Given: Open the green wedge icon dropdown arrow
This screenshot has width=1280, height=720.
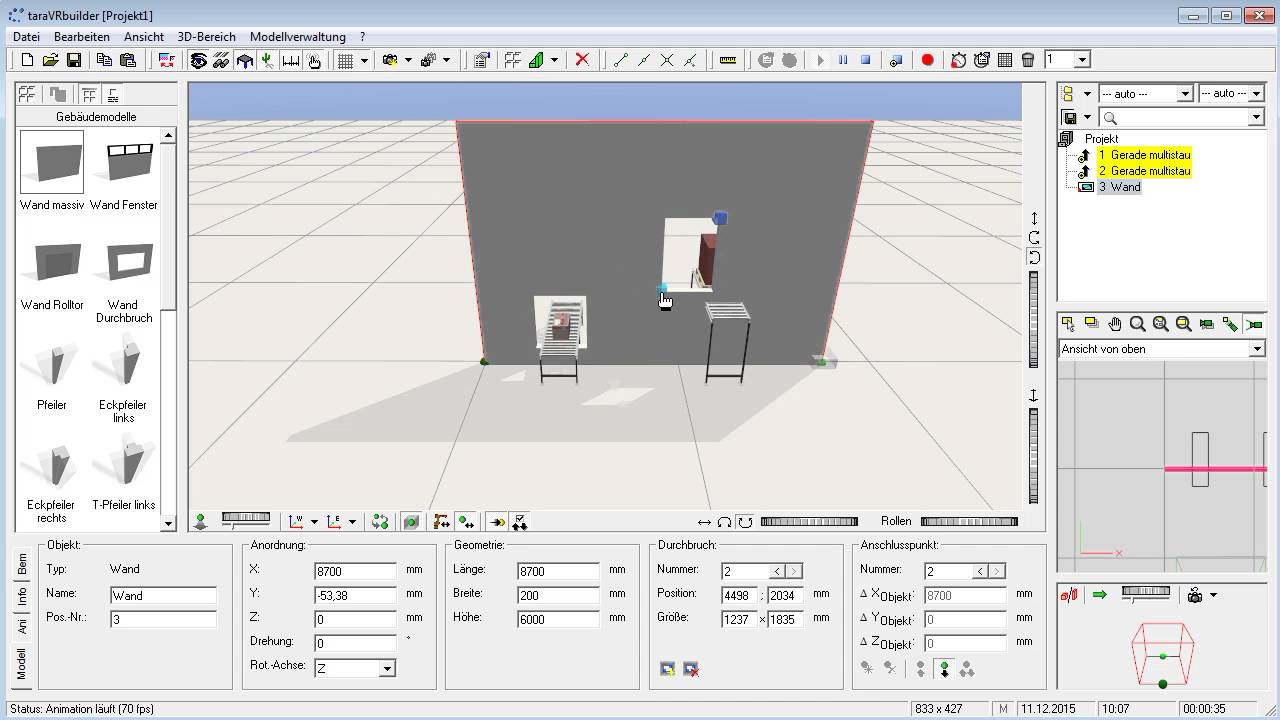Looking at the screenshot, I should (553, 60).
